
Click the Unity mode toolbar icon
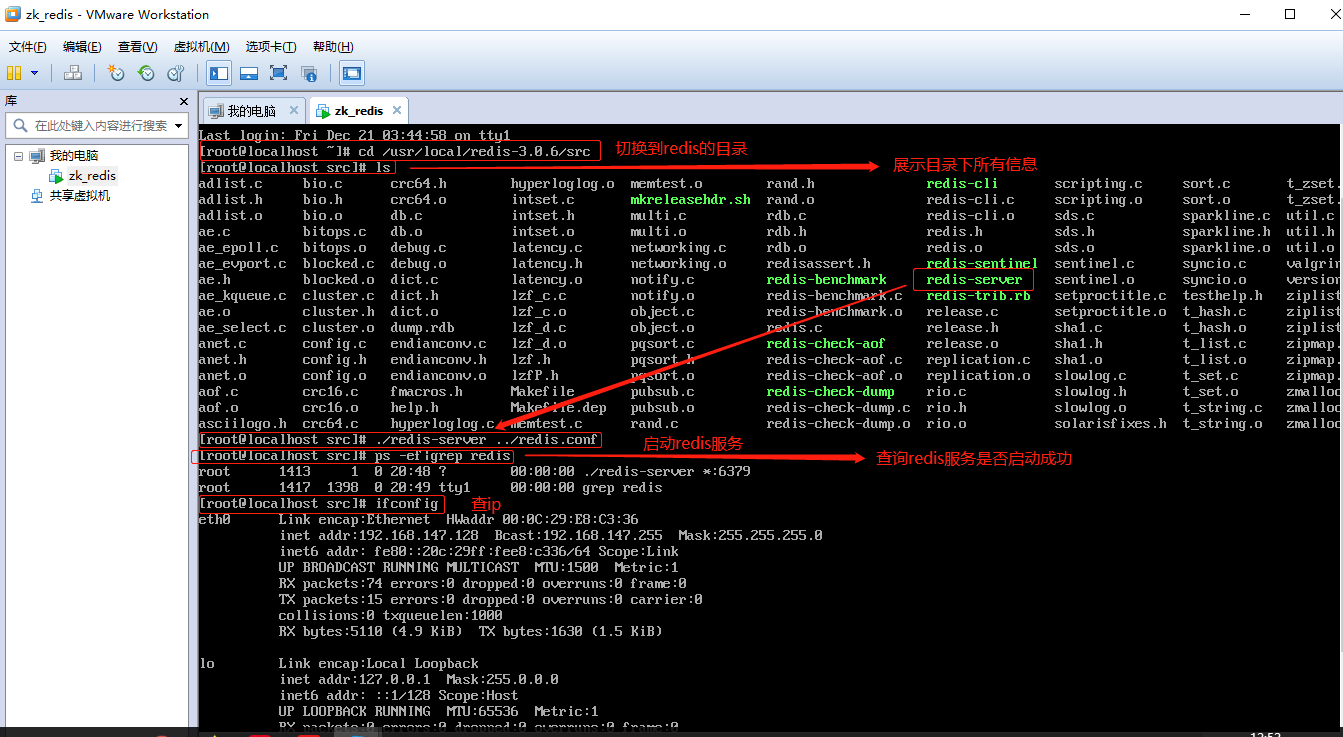tap(309, 73)
